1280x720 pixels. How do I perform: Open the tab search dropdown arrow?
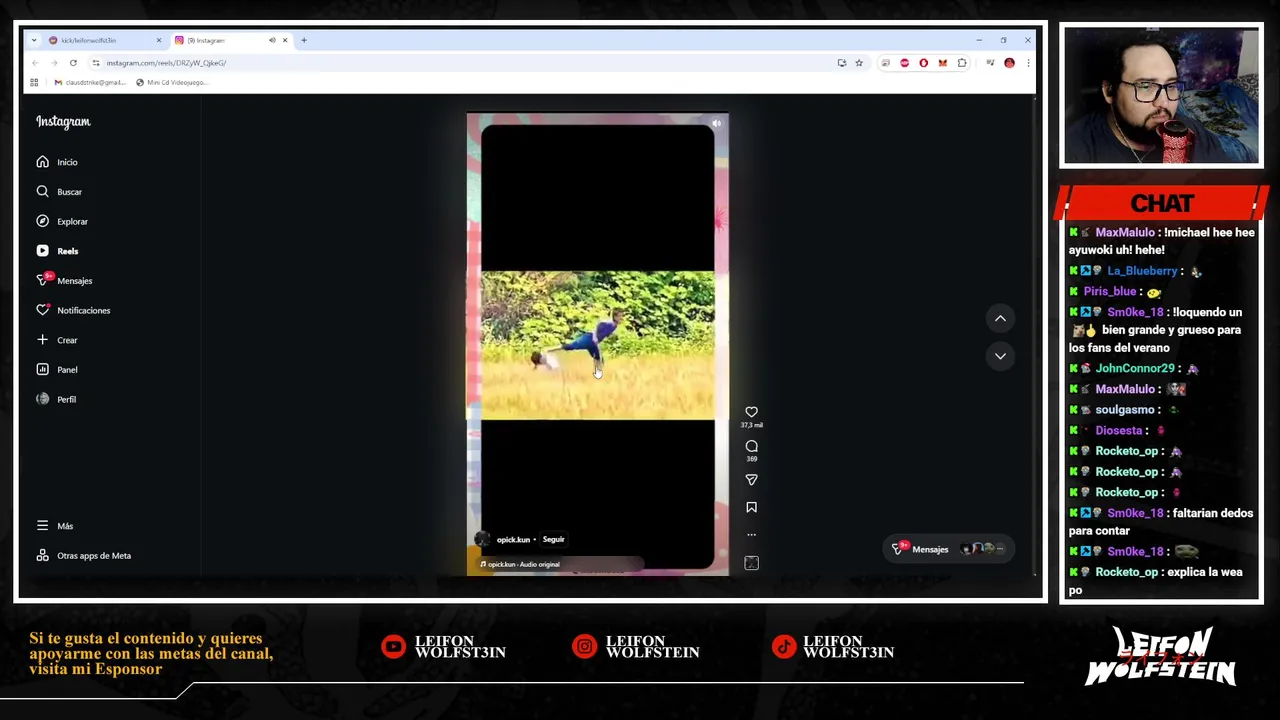(x=34, y=40)
